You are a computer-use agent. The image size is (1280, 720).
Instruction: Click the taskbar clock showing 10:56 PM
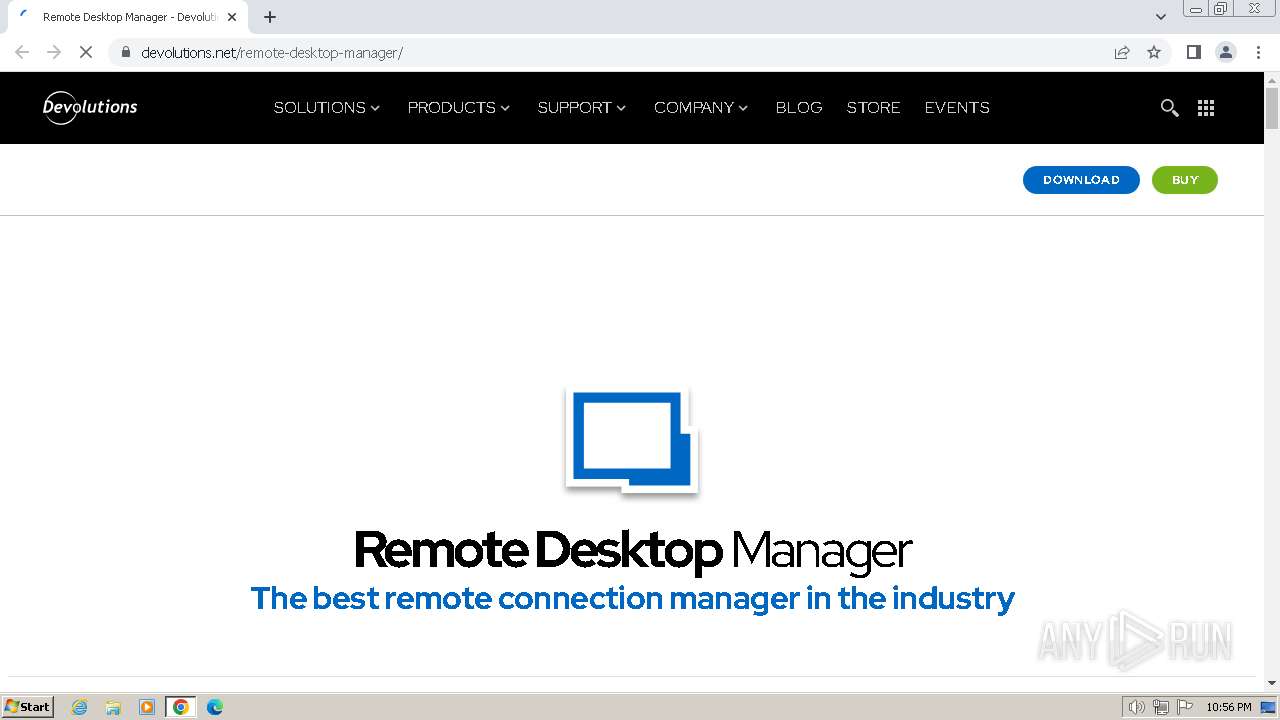pos(1229,707)
